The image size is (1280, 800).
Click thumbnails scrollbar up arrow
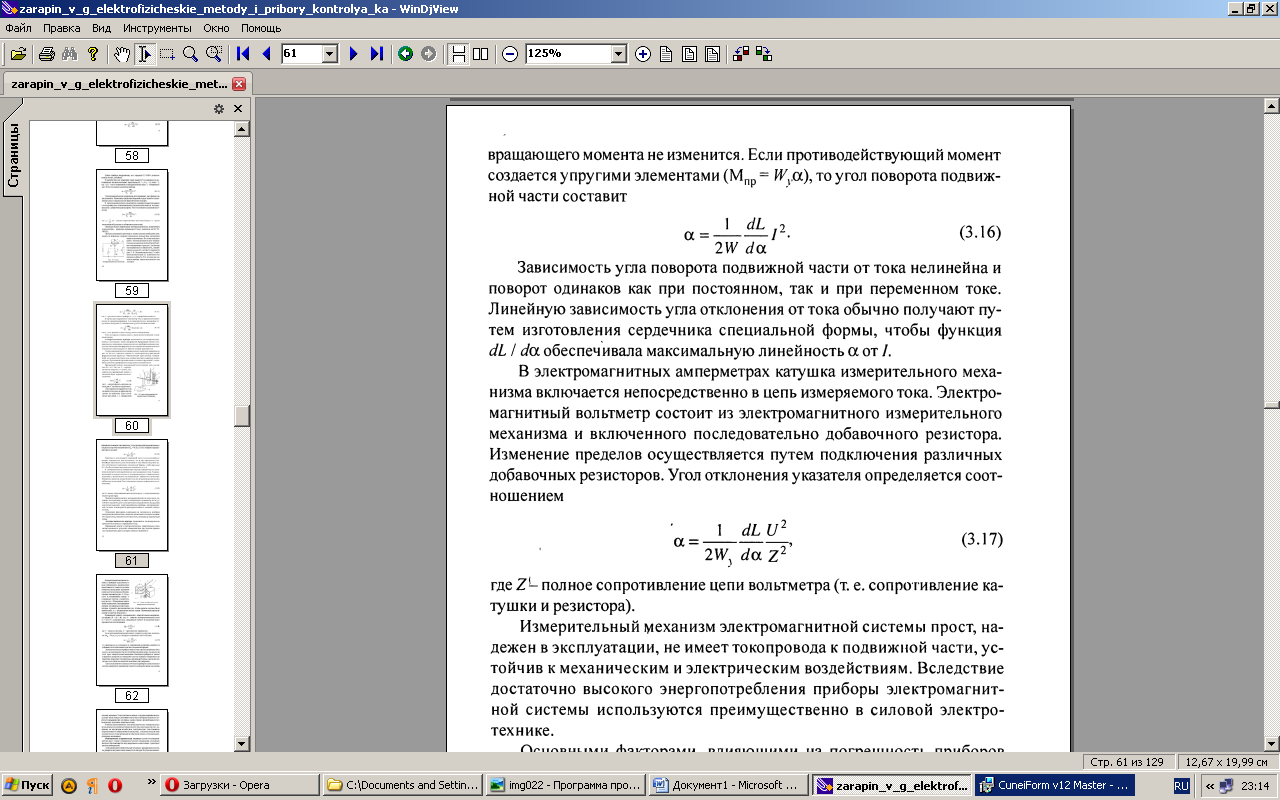[241, 128]
